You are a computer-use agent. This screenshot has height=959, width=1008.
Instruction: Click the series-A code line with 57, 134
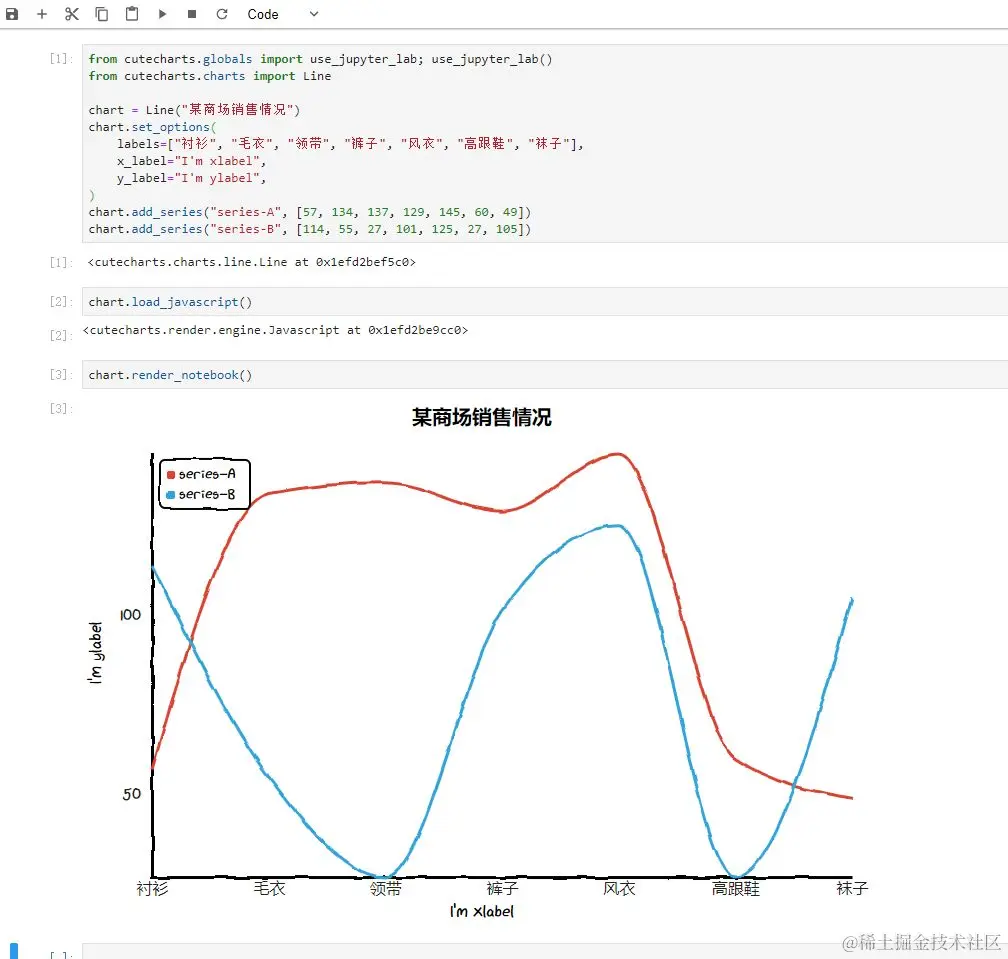[x=310, y=211]
